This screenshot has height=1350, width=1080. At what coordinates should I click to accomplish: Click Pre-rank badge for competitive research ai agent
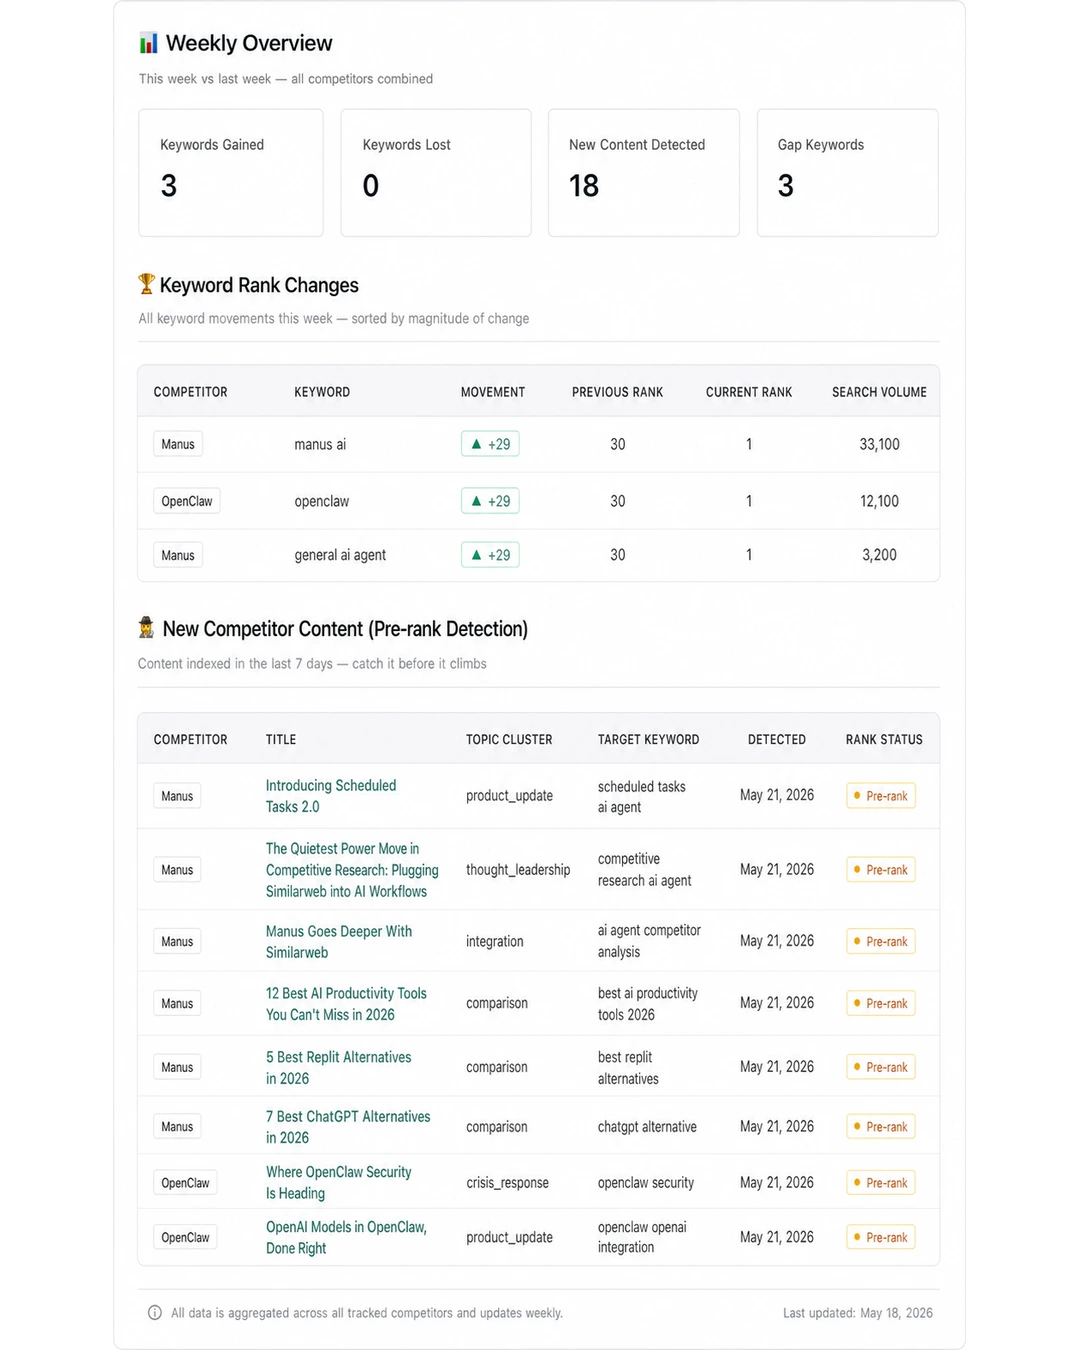[x=881, y=870]
